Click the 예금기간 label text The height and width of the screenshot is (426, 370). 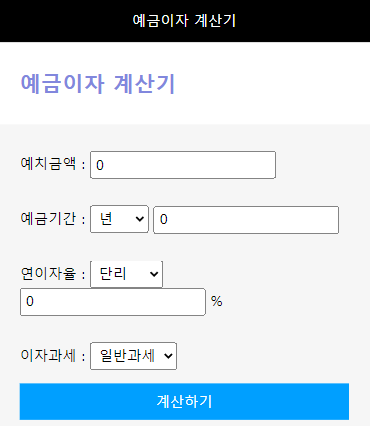click(x=48, y=219)
